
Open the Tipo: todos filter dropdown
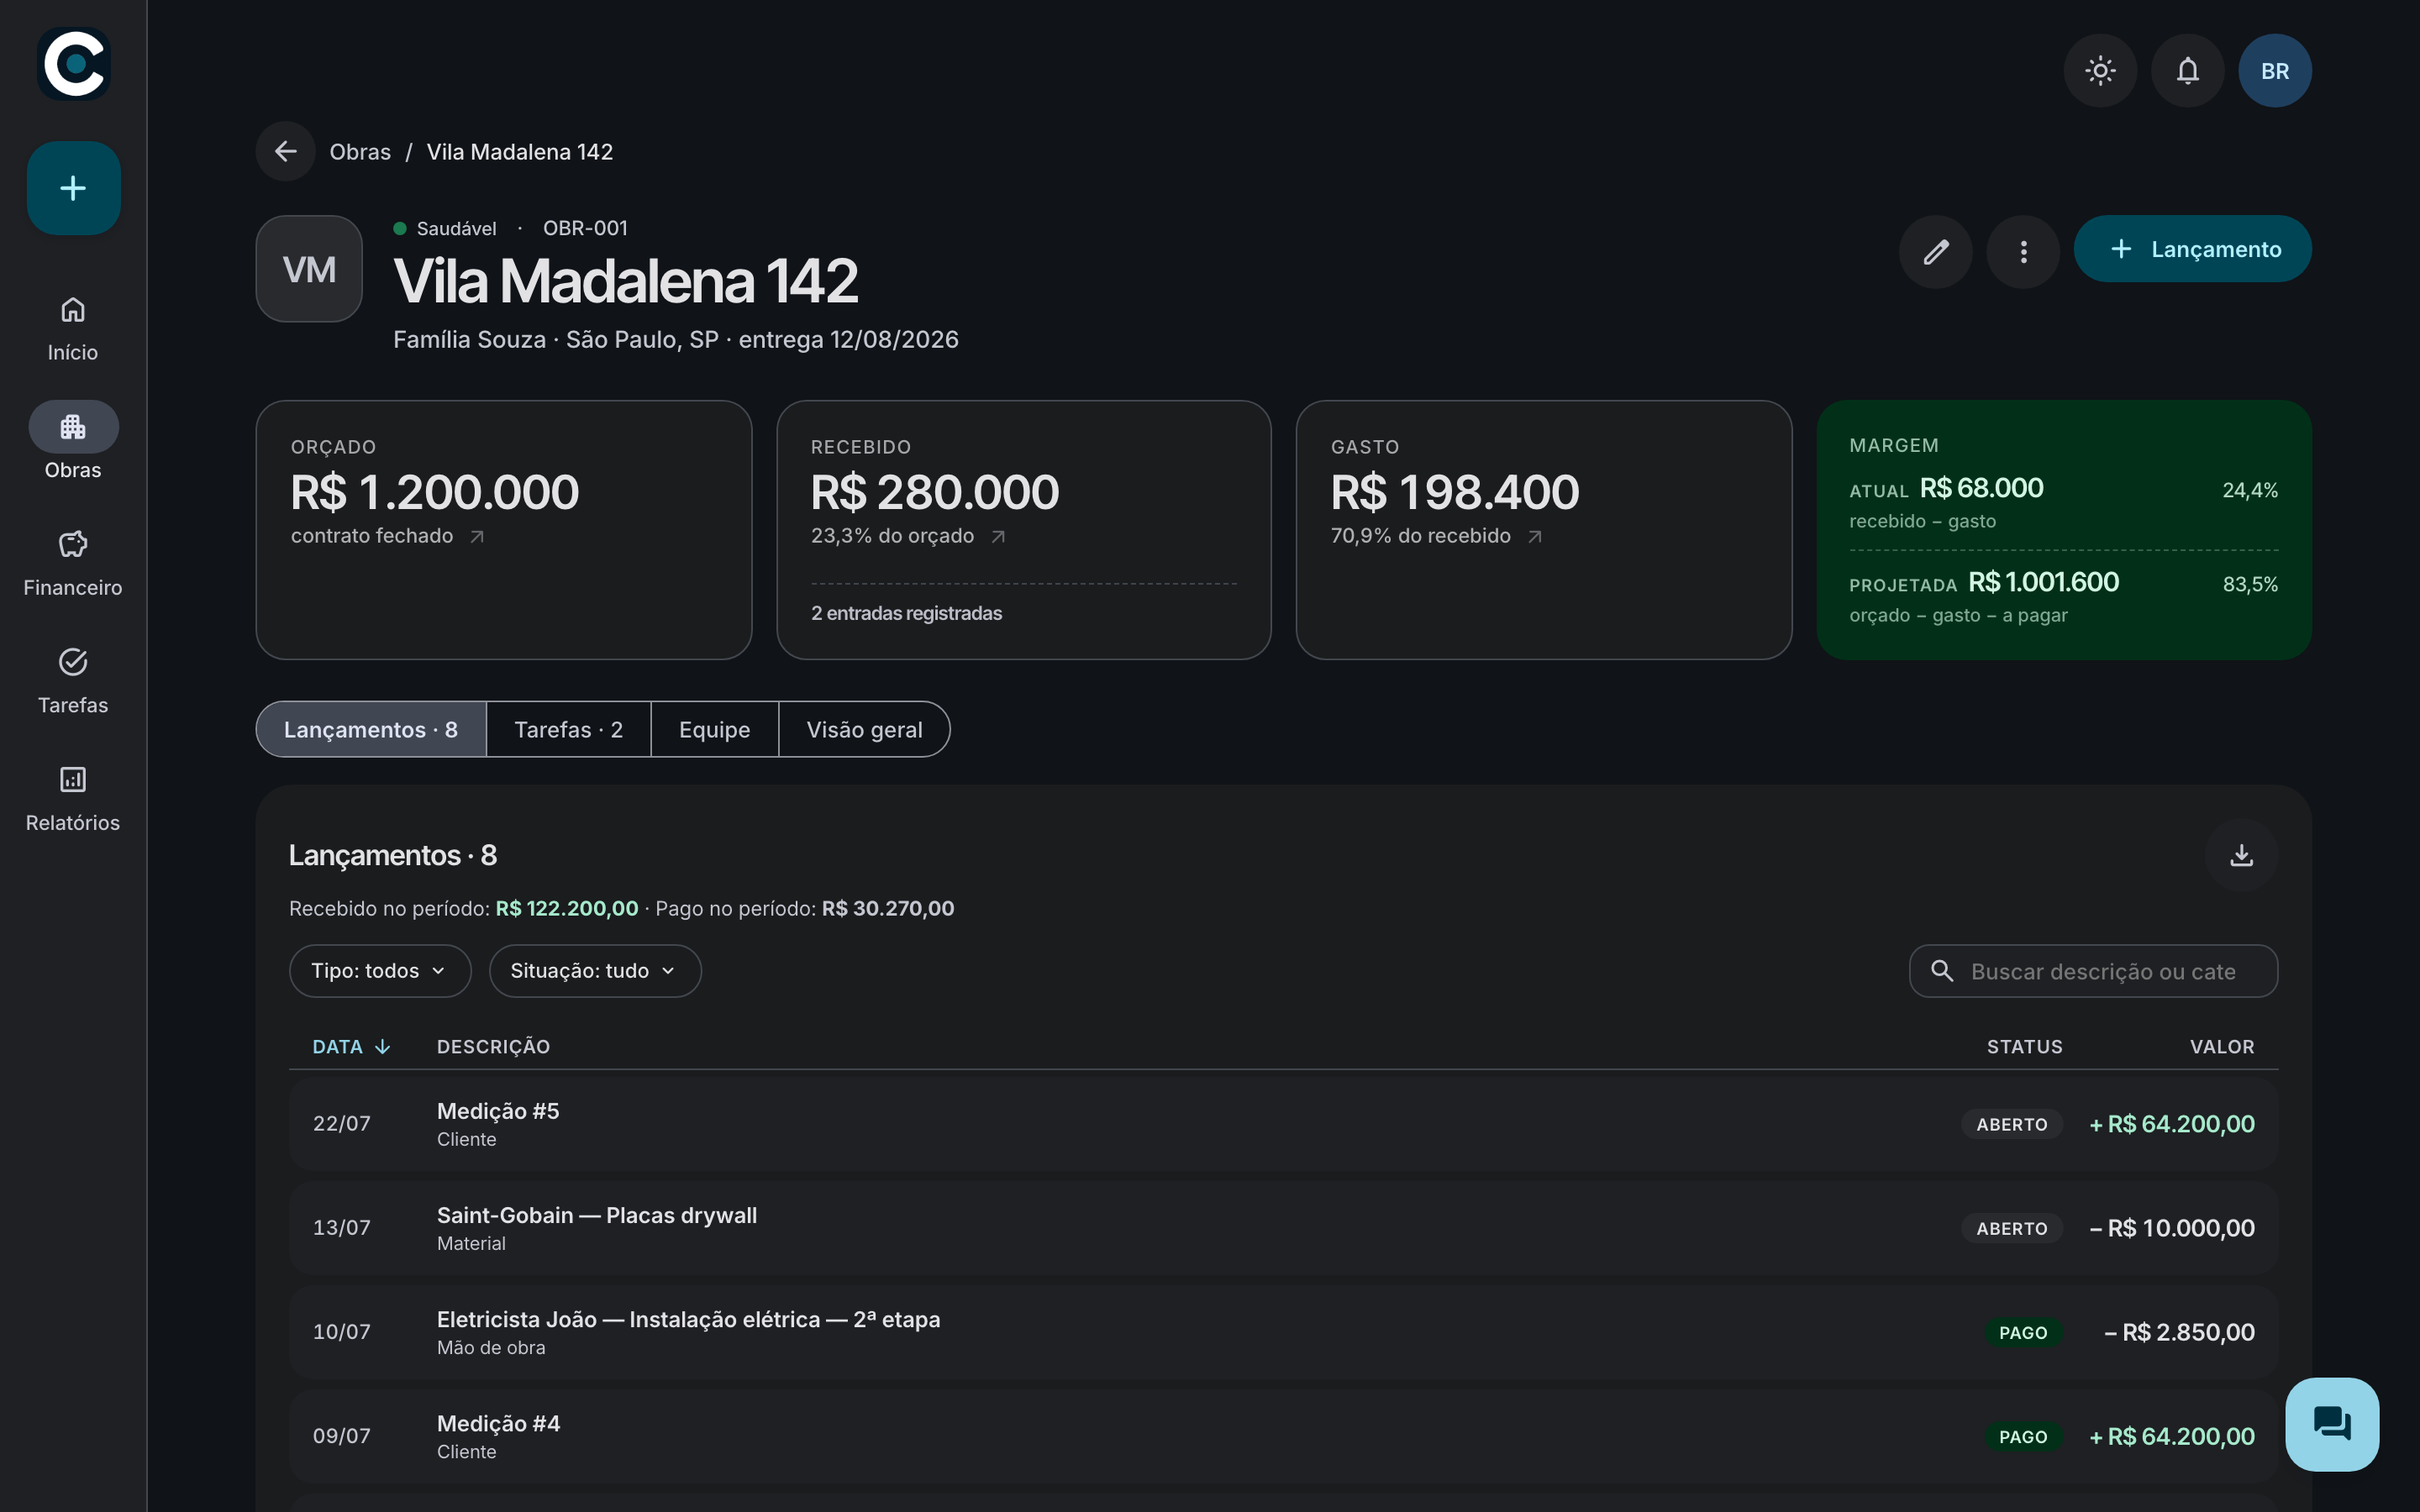pos(380,971)
